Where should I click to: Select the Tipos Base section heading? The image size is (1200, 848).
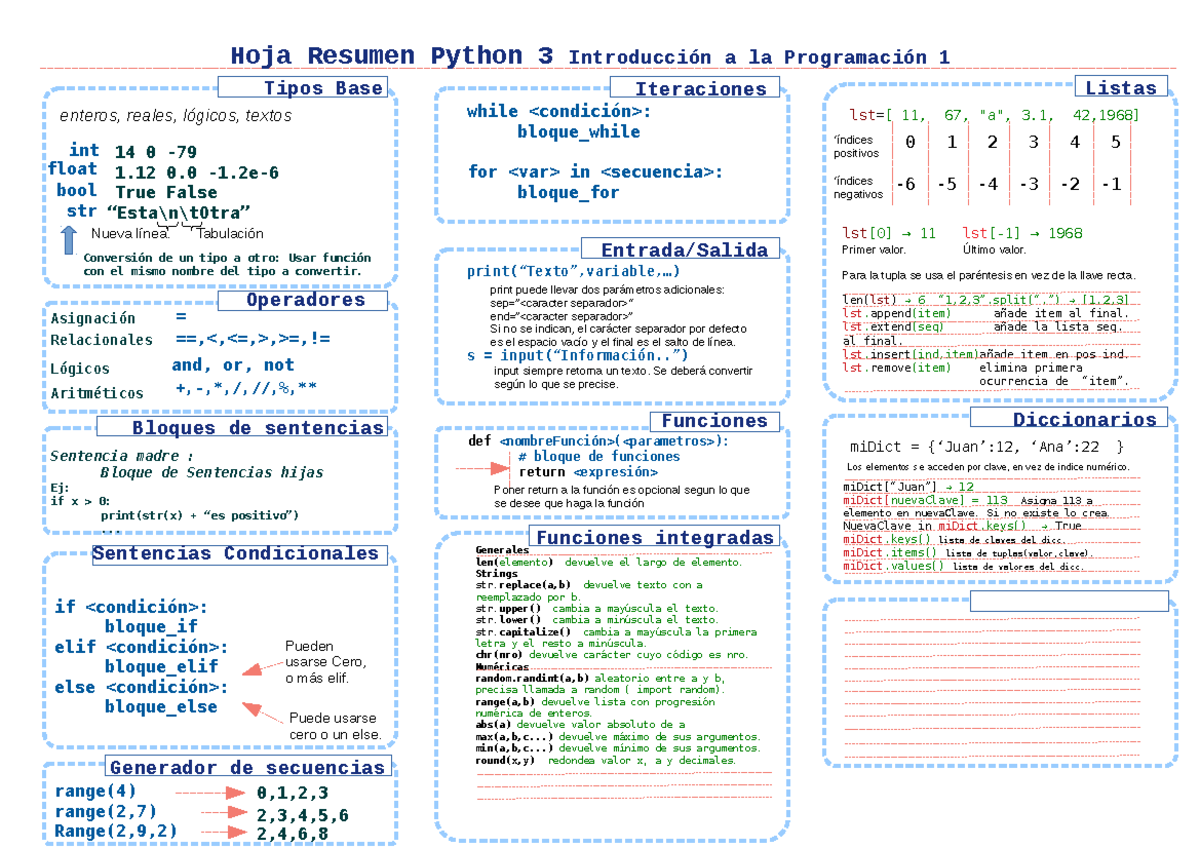303,88
